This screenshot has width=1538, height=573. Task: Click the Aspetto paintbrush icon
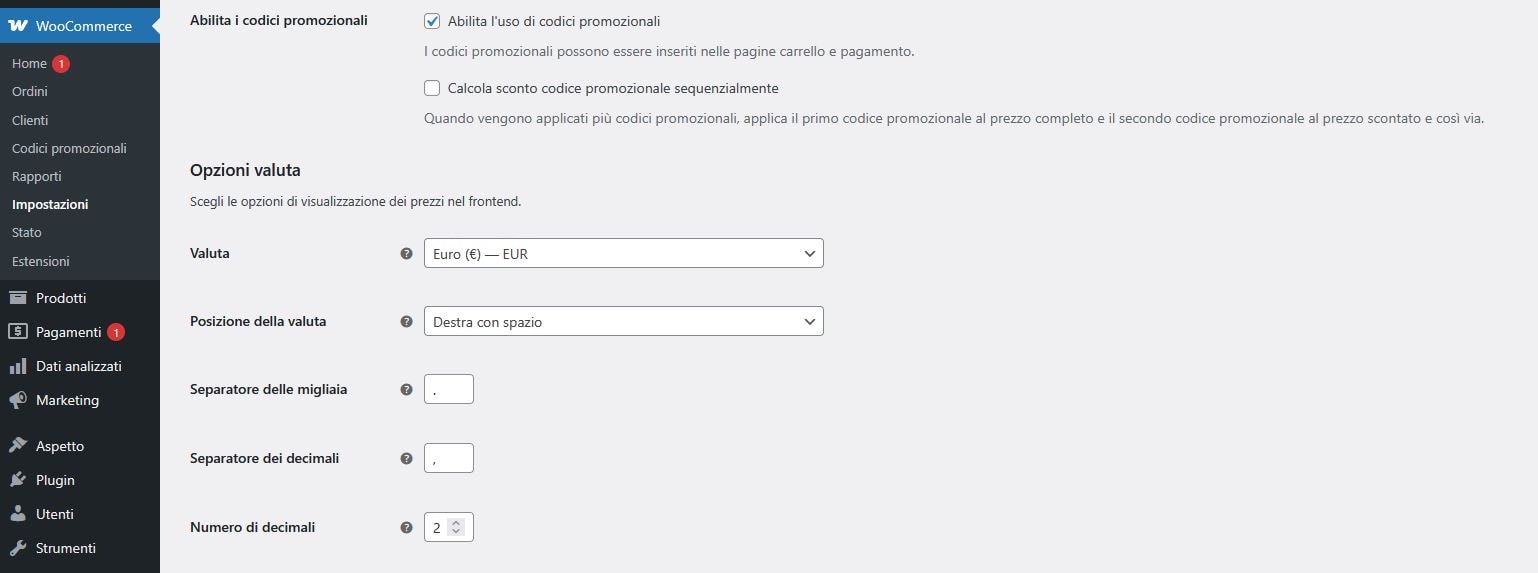coord(18,446)
